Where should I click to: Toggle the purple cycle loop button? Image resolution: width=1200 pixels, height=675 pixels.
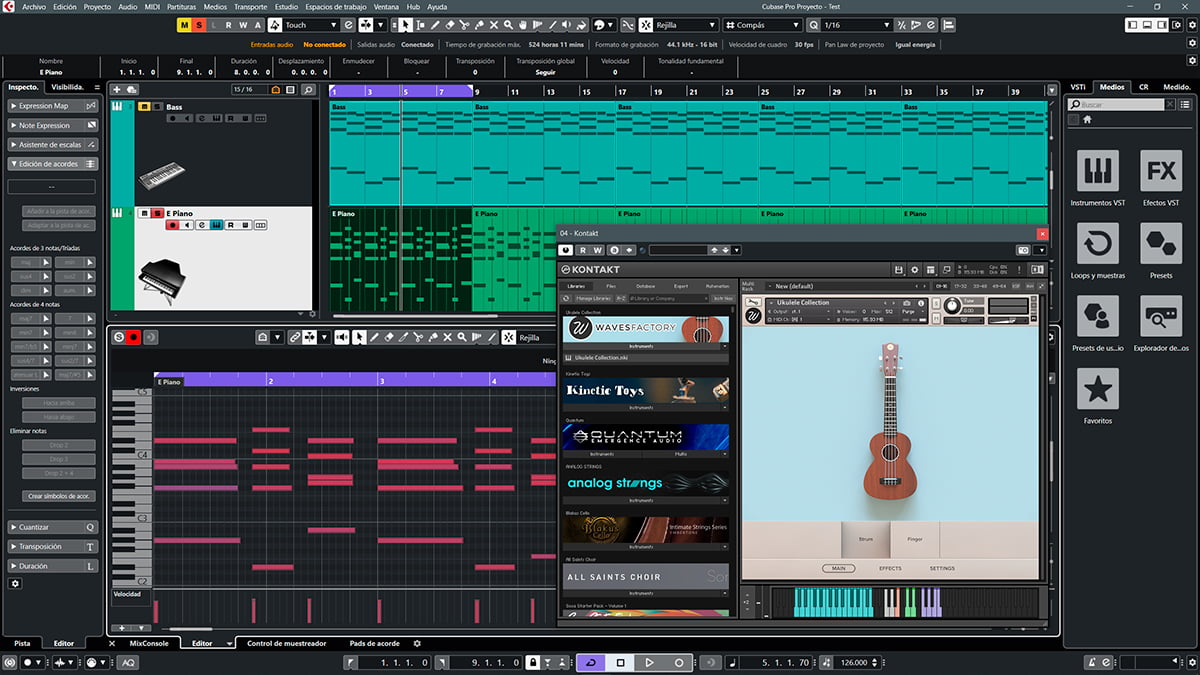coord(590,662)
